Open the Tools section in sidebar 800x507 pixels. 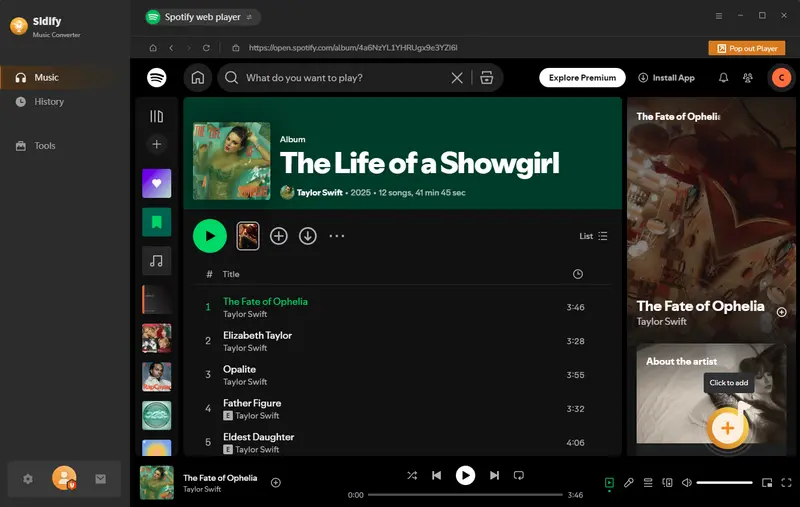click(44, 146)
